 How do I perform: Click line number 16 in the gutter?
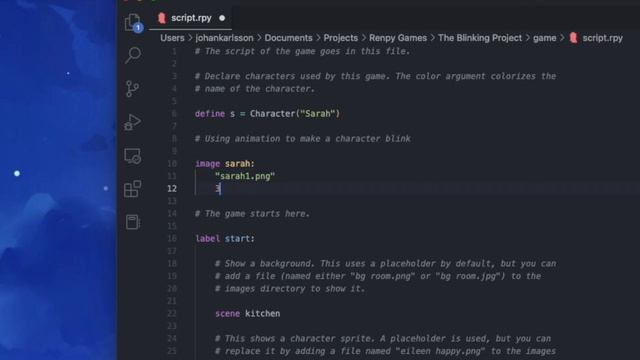coord(172,238)
